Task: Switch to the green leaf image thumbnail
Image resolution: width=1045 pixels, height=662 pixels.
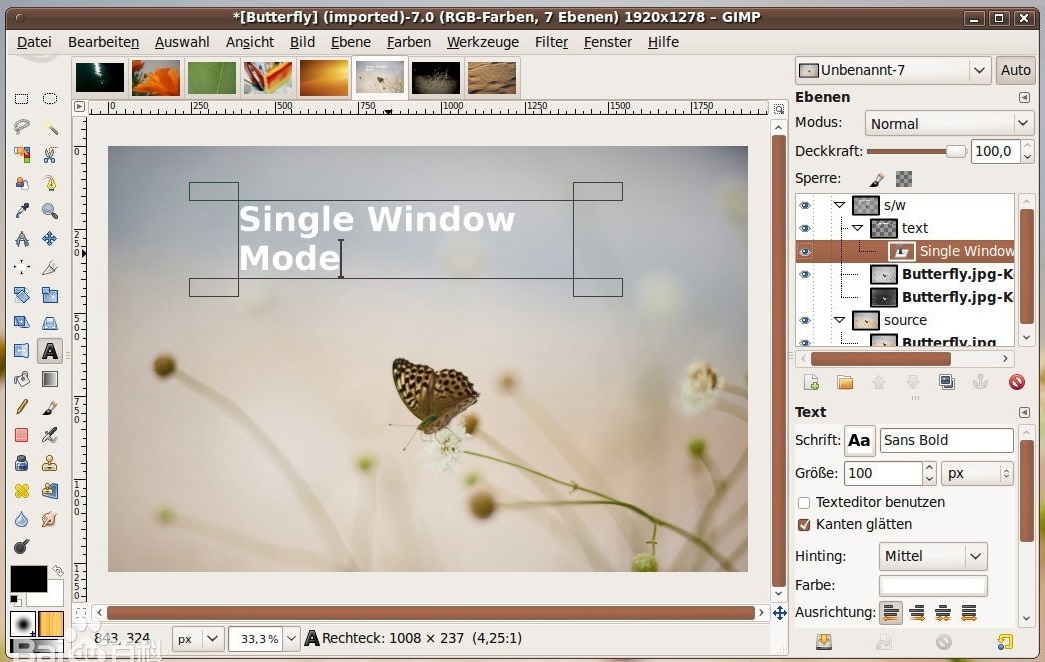Action: tap(212, 77)
